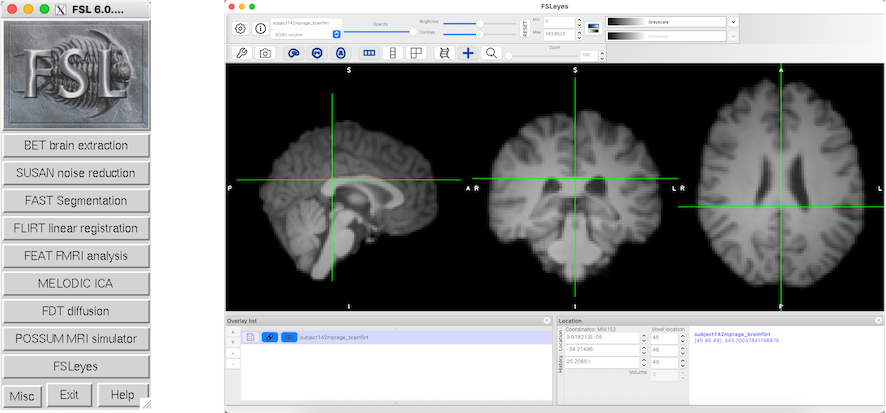
Task: Adjust the Brightness slider
Action: 480,24
